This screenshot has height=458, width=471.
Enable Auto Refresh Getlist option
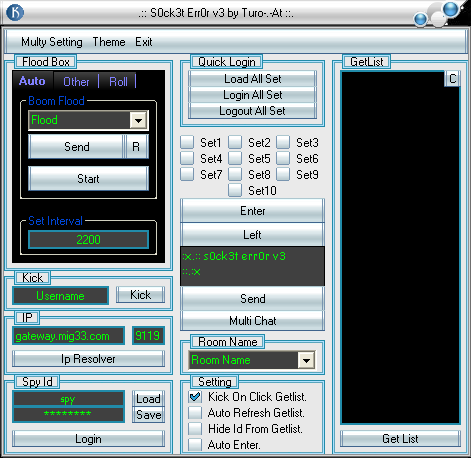coord(195,413)
